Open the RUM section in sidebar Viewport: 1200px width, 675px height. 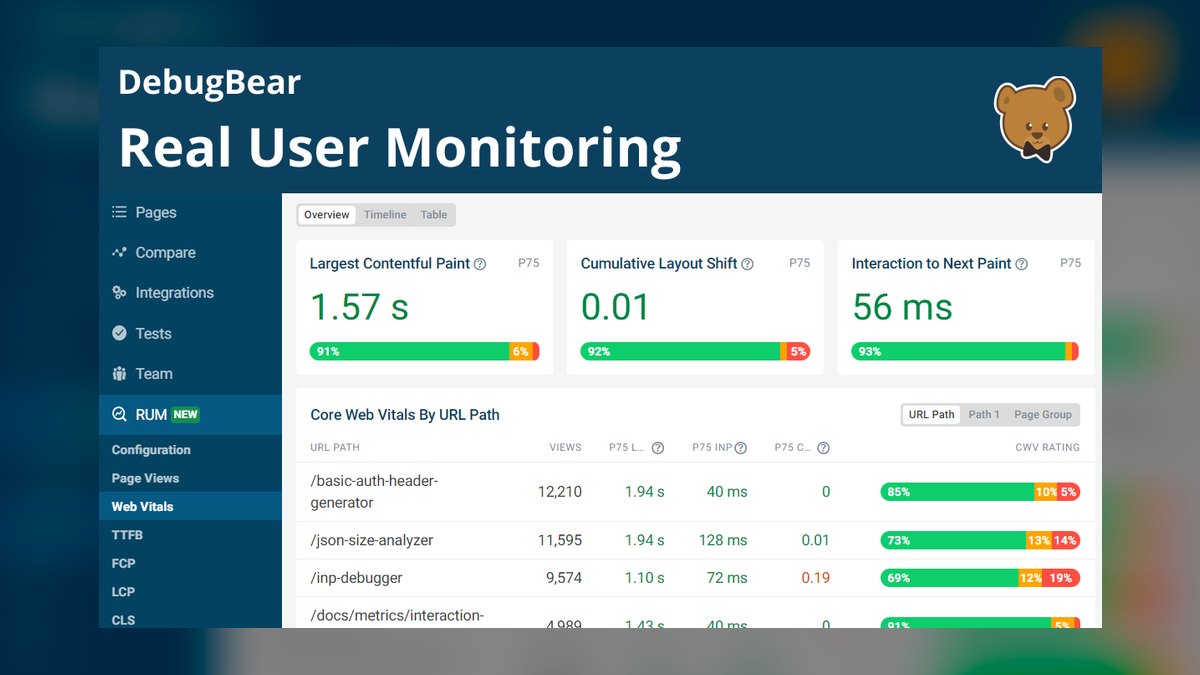(x=190, y=414)
